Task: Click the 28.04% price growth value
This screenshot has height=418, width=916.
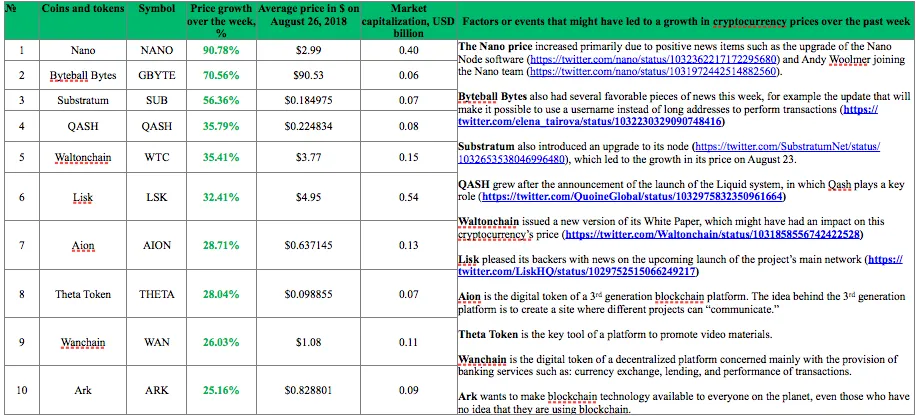Action: coord(221,294)
